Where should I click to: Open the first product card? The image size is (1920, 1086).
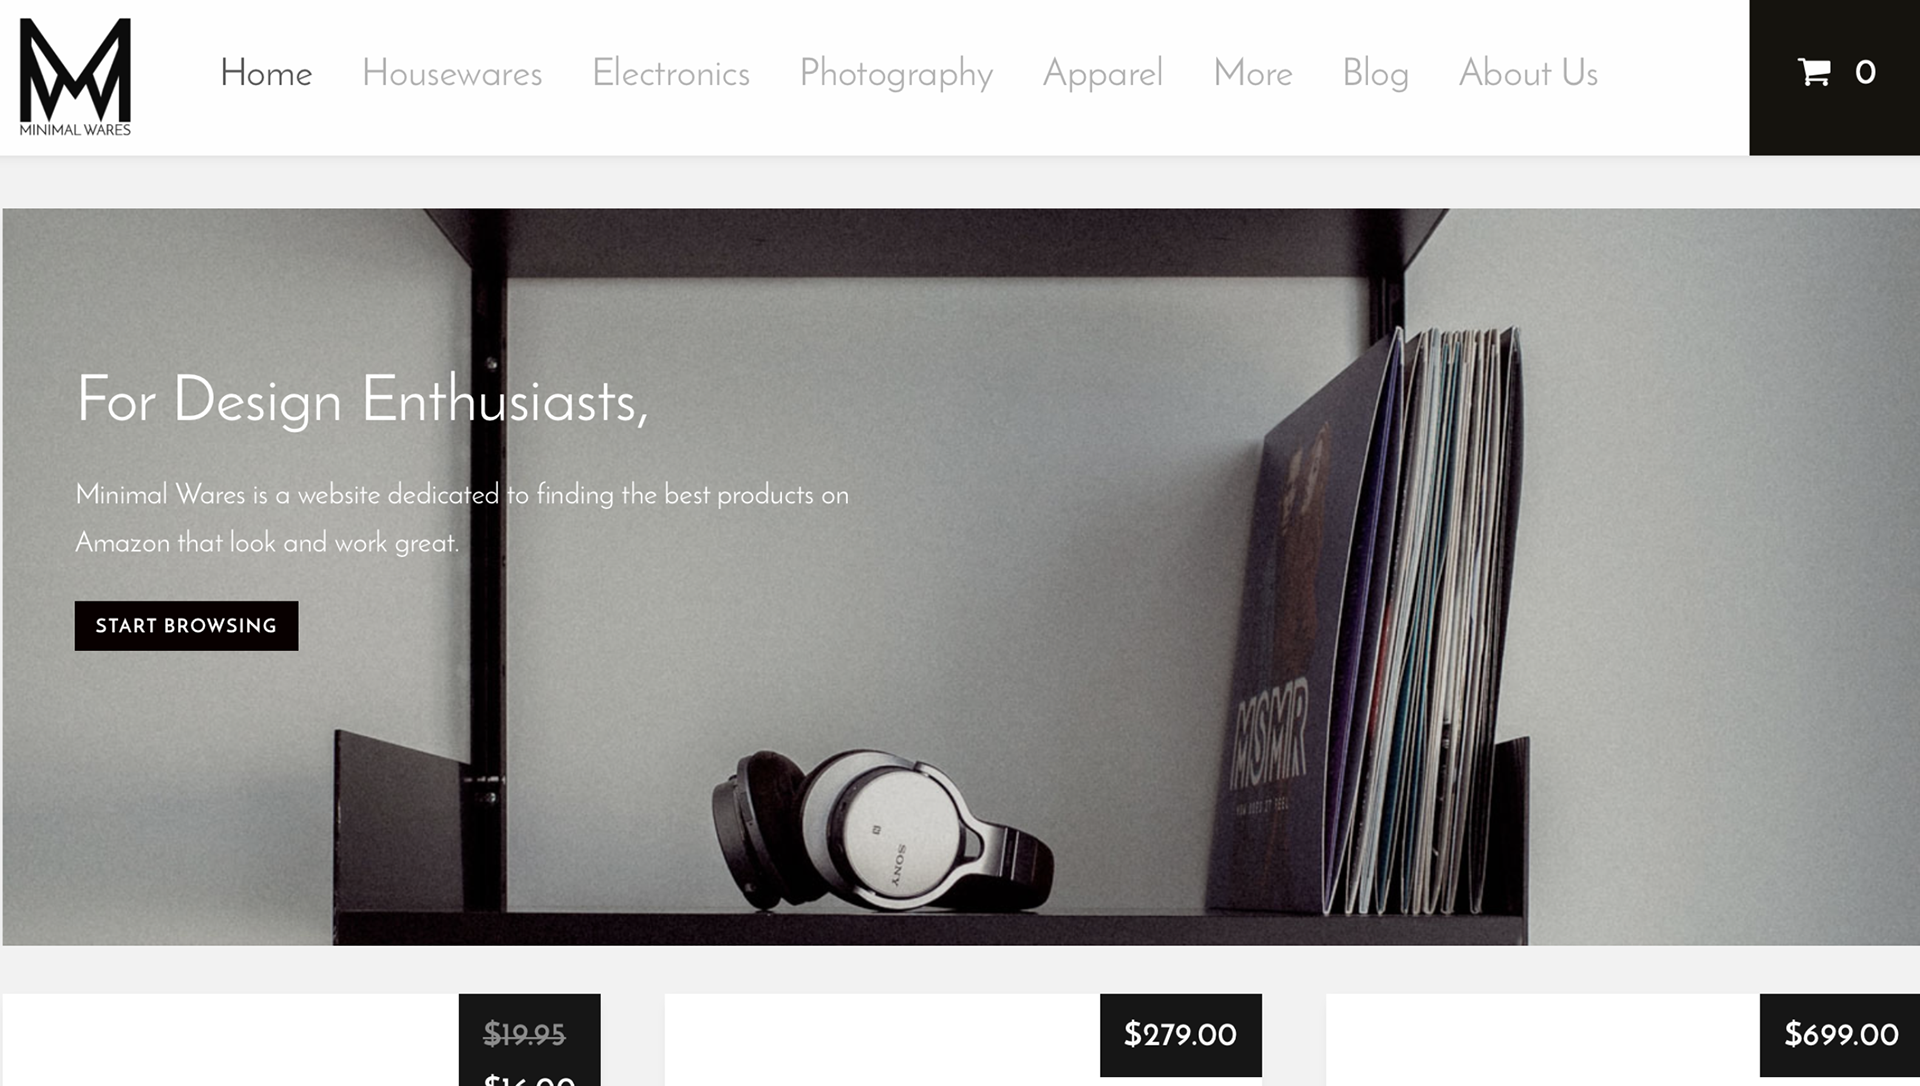click(x=301, y=1040)
